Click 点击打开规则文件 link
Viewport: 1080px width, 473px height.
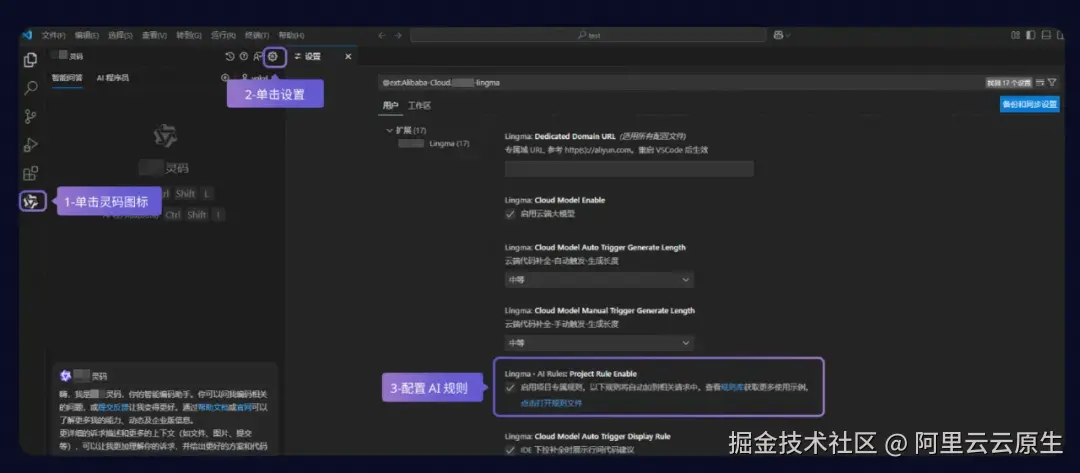pyautogui.click(x=551, y=403)
